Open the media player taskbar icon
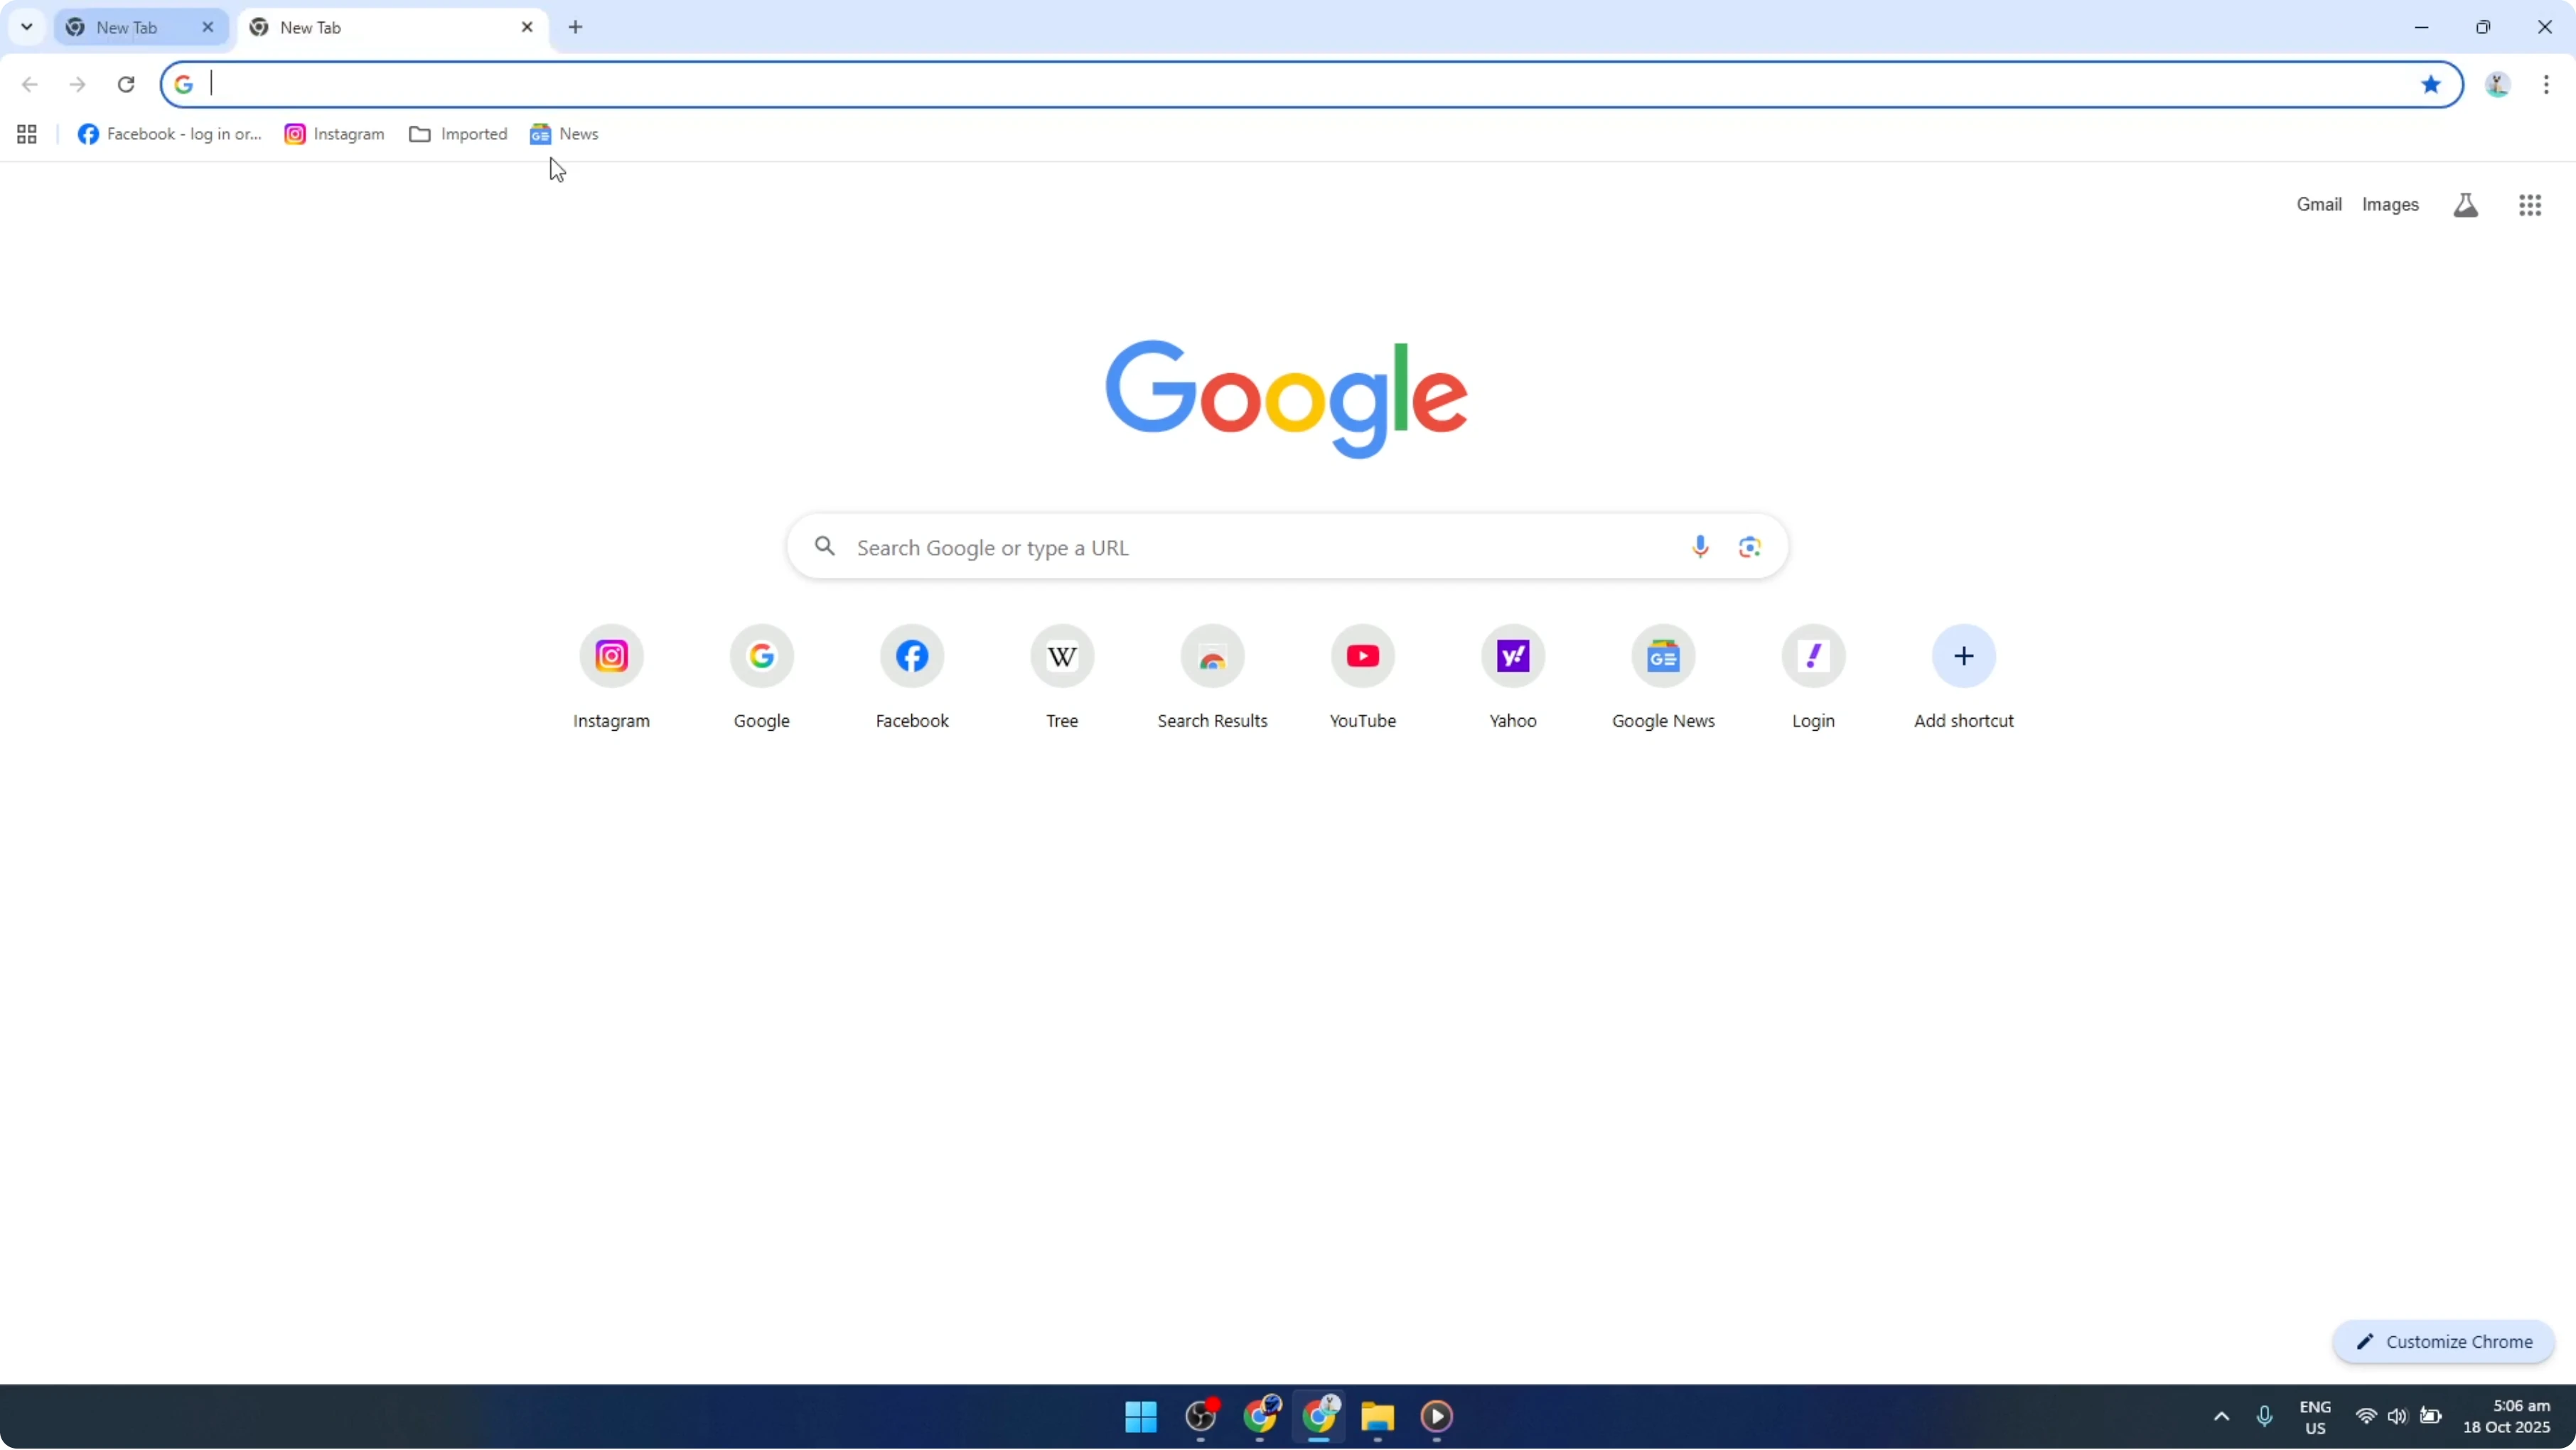Viewport: 2576px width, 1450px height. [x=1436, y=1417]
